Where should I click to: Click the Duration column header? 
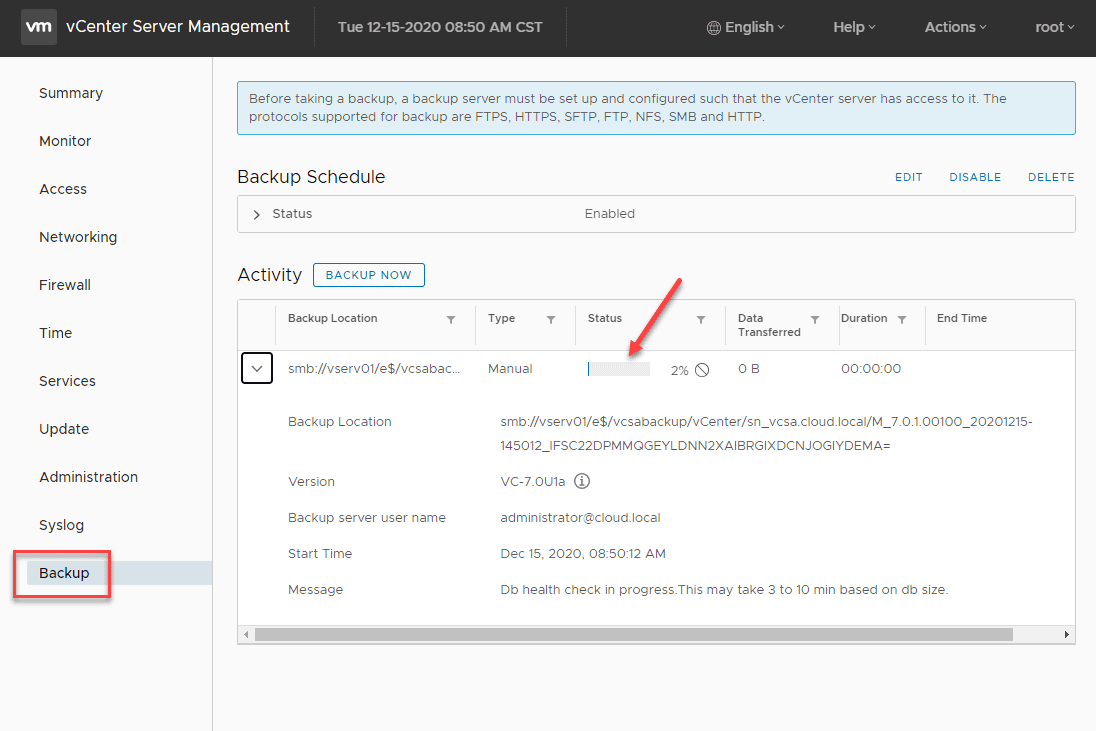click(864, 318)
